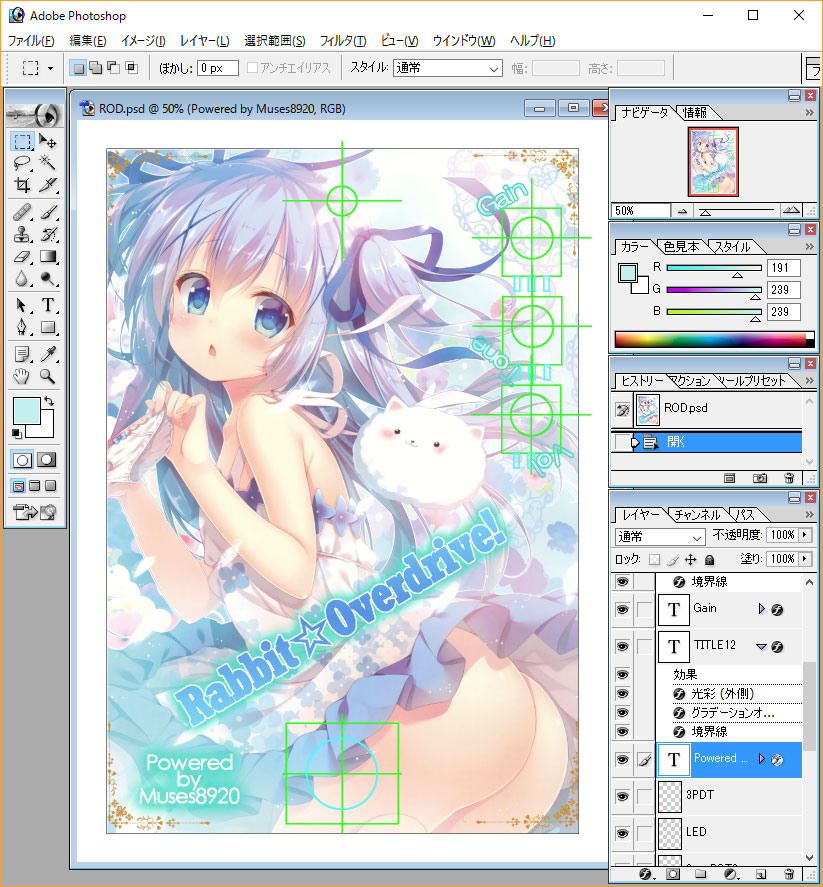Screen dimensions: 823x887
Task: Select the Type tool
Action: pos(48,305)
